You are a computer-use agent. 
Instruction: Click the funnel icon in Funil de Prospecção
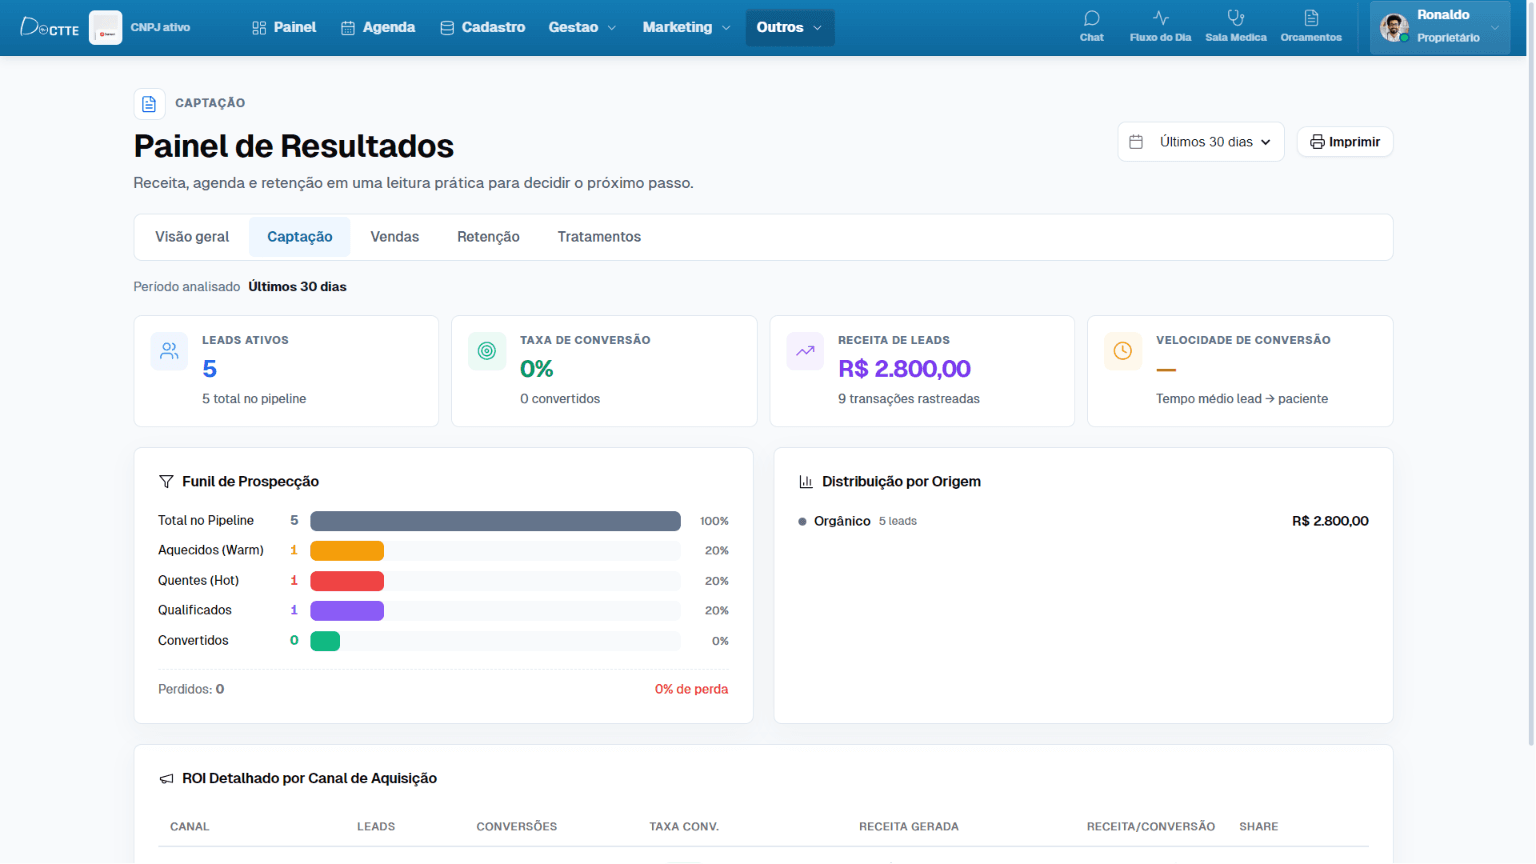coord(166,482)
